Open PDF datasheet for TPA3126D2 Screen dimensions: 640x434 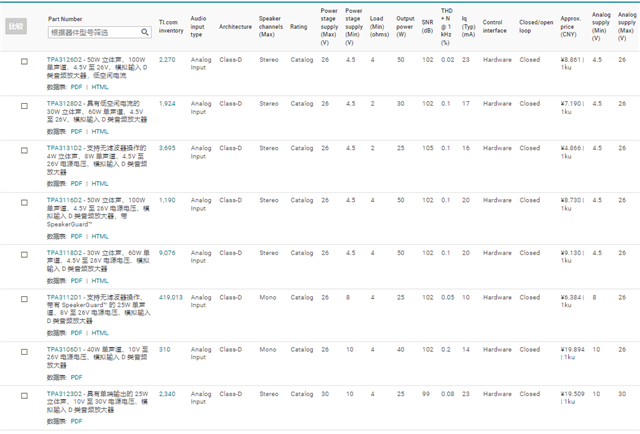(x=76, y=87)
